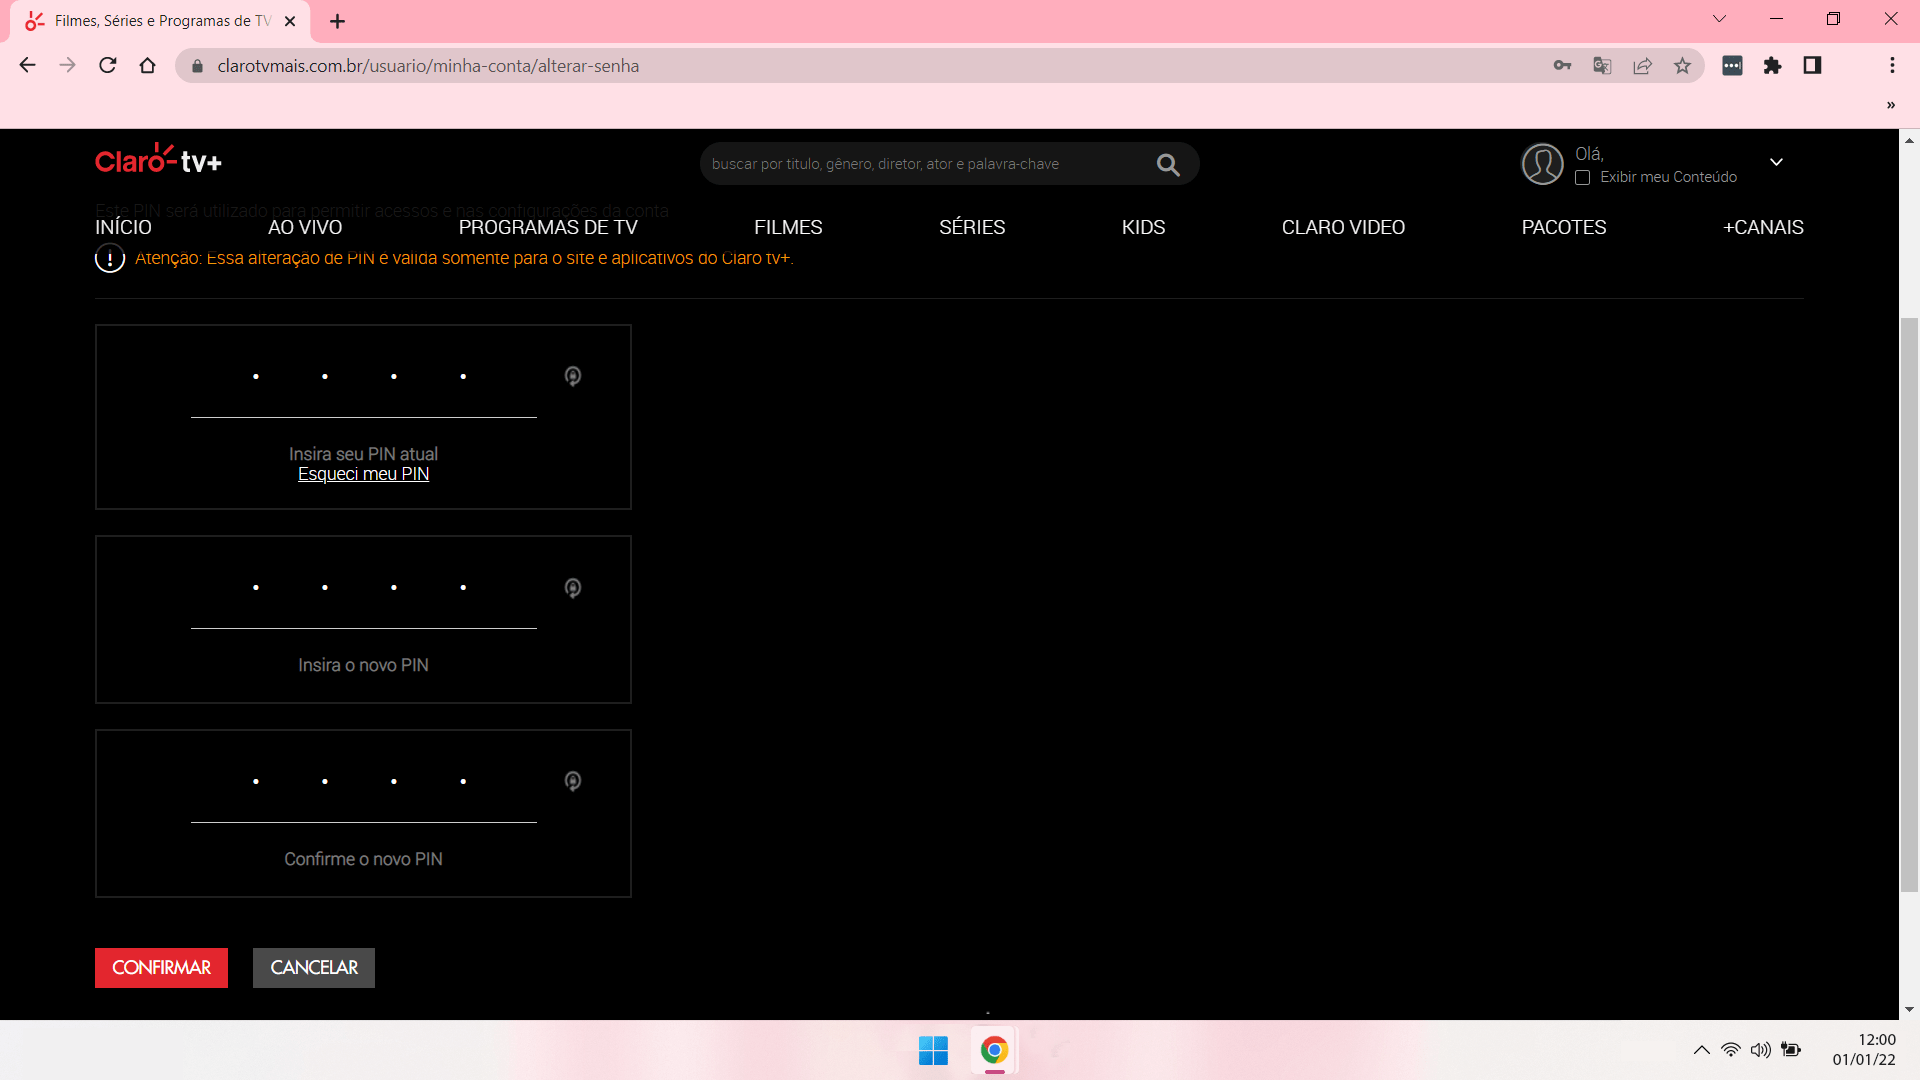Open a new browser tab

[x=337, y=21]
